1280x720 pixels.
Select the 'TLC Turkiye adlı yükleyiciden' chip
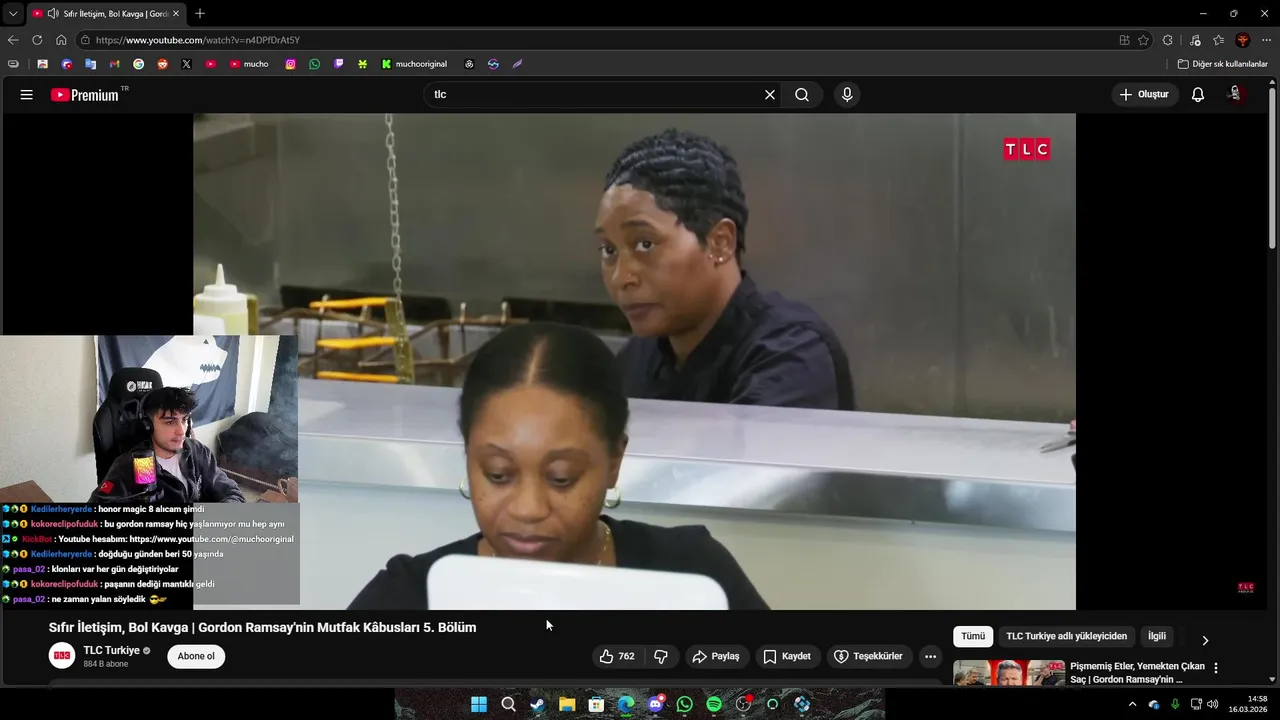click(1066, 637)
